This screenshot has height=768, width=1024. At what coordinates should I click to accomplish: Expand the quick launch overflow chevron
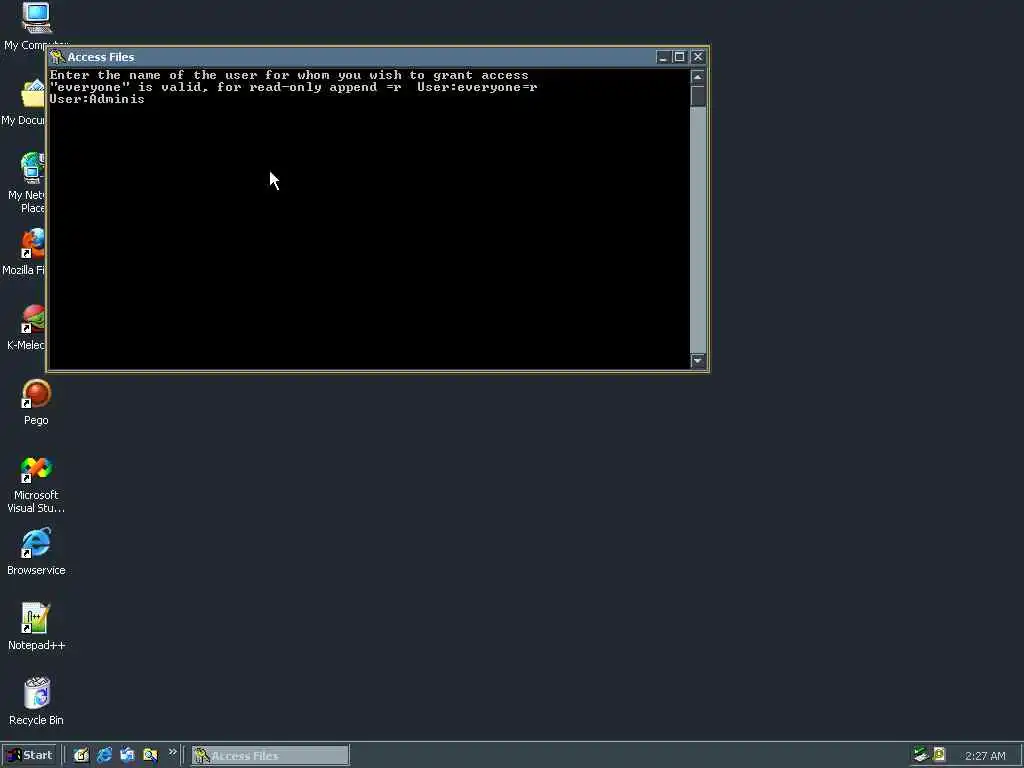[x=172, y=752]
